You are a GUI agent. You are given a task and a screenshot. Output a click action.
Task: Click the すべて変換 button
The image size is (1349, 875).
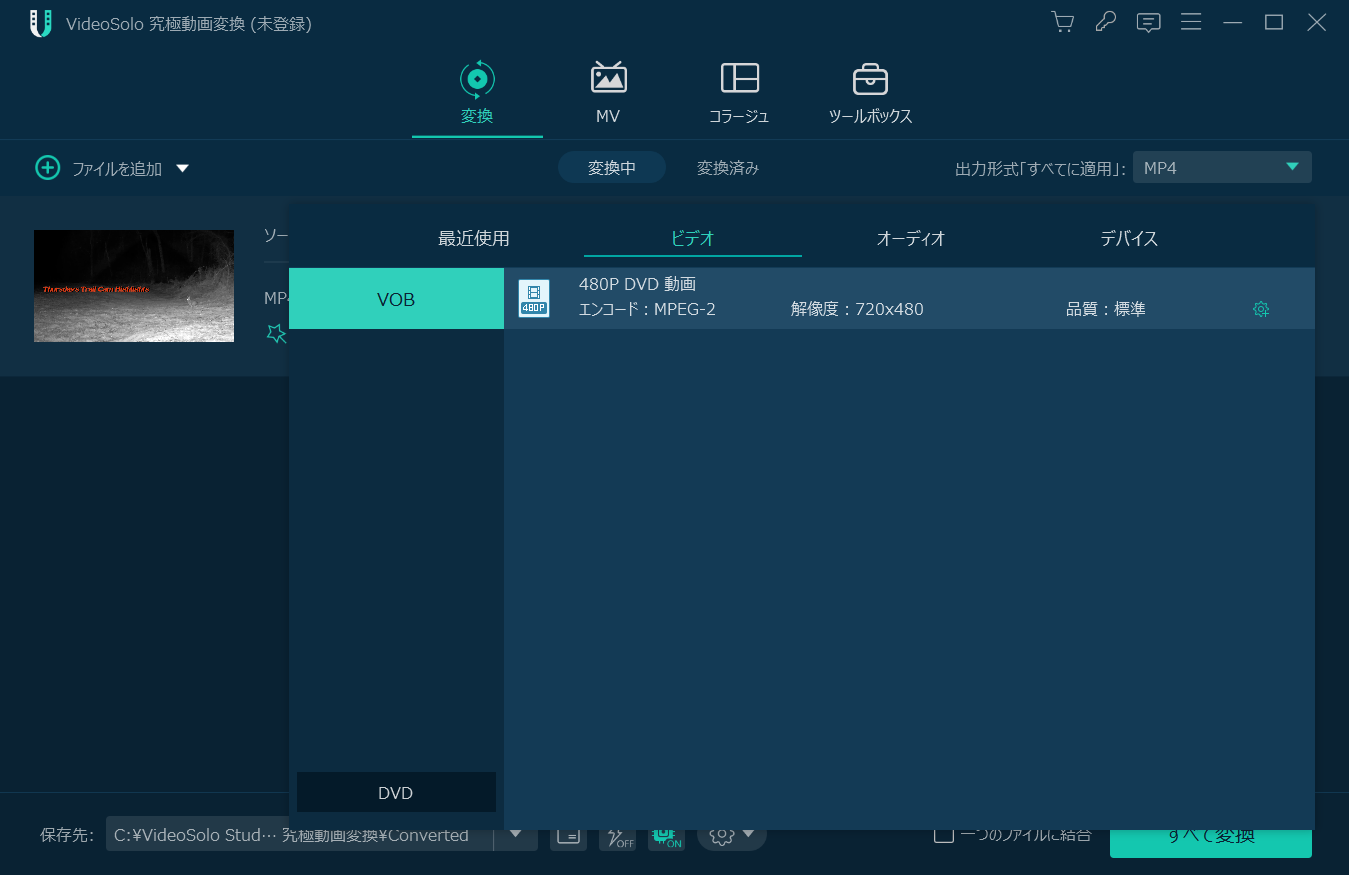[1210, 840]
